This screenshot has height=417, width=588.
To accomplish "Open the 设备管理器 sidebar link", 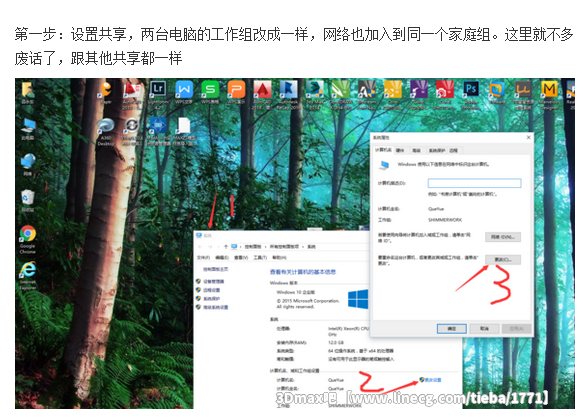I will point(214,281).
